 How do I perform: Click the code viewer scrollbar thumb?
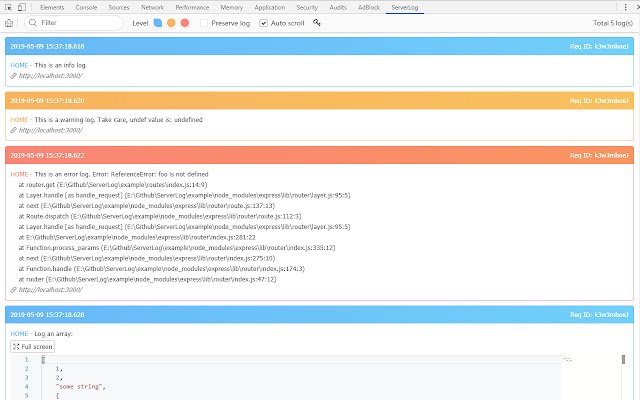click(623, 360)
